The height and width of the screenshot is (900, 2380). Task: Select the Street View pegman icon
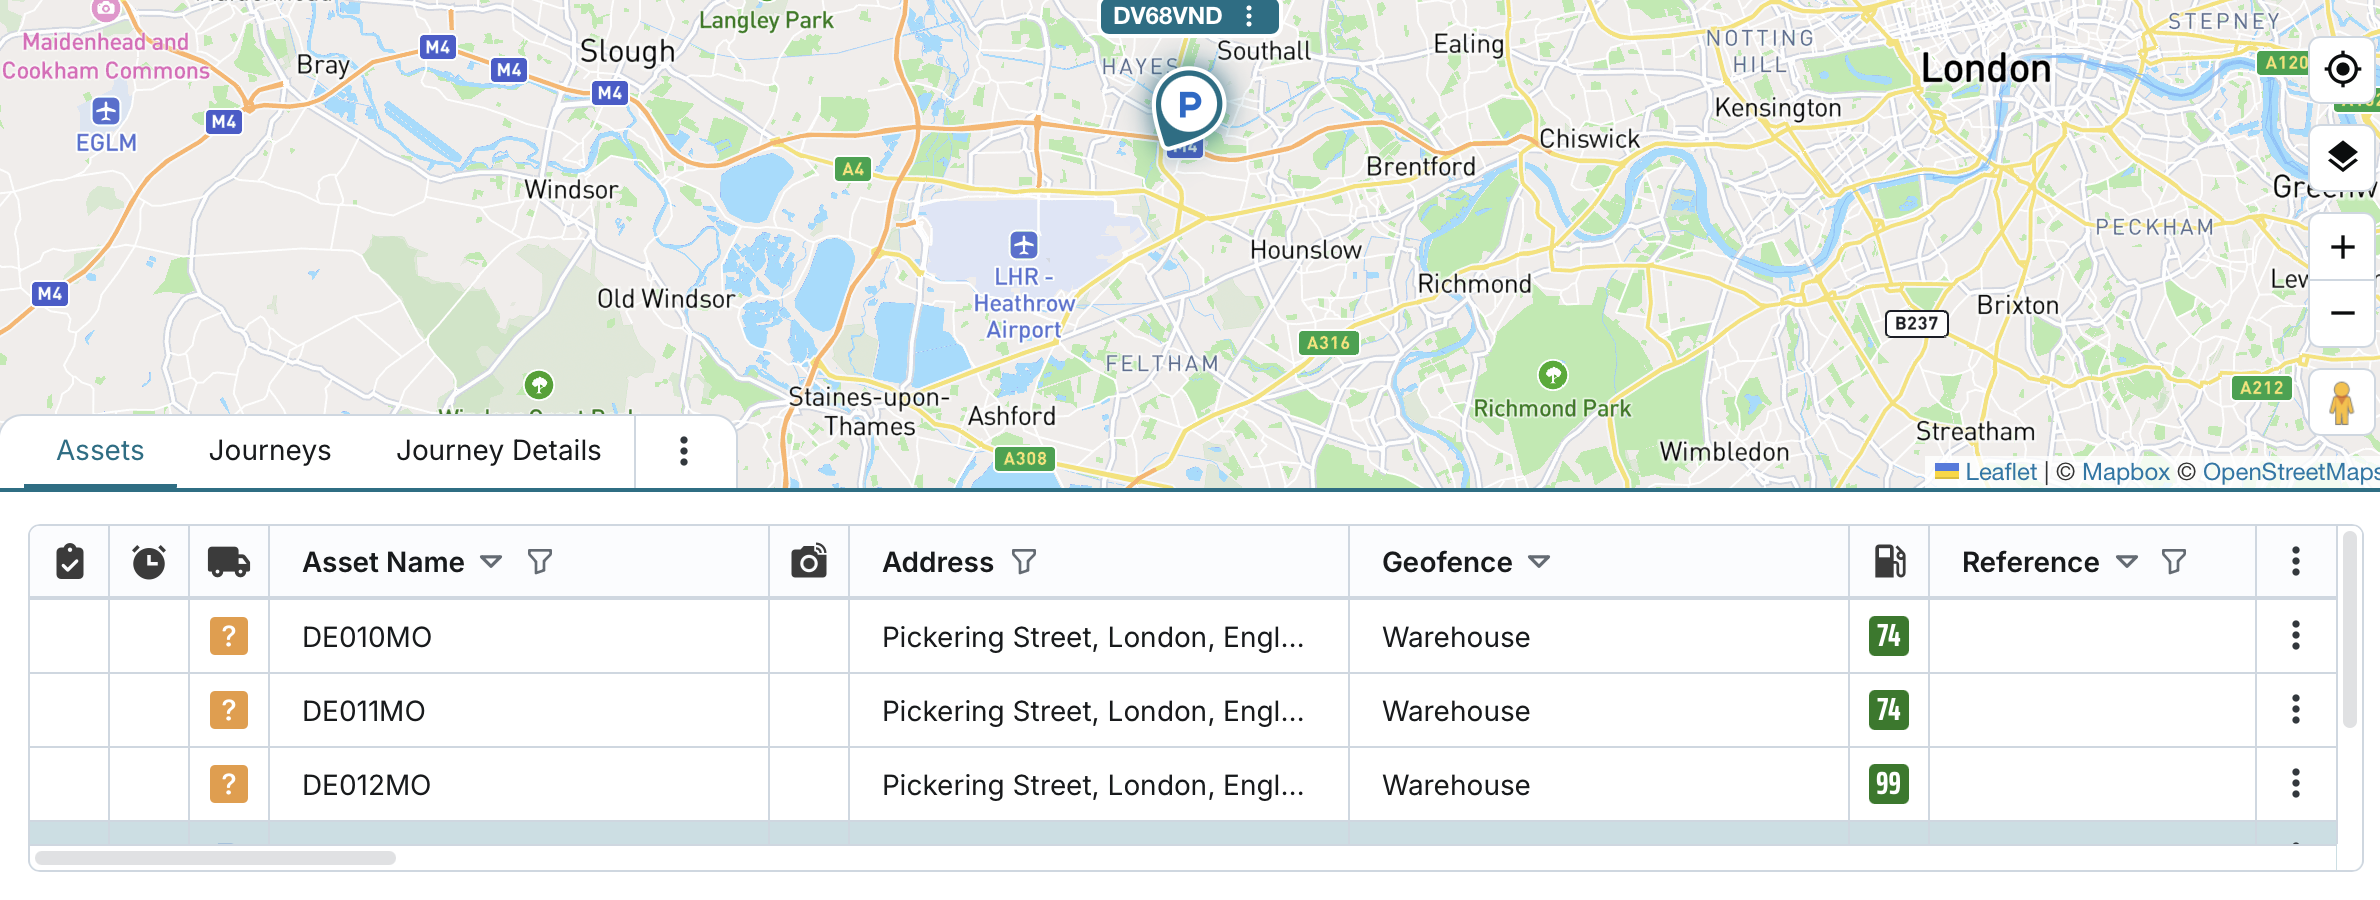[2342, 403]
